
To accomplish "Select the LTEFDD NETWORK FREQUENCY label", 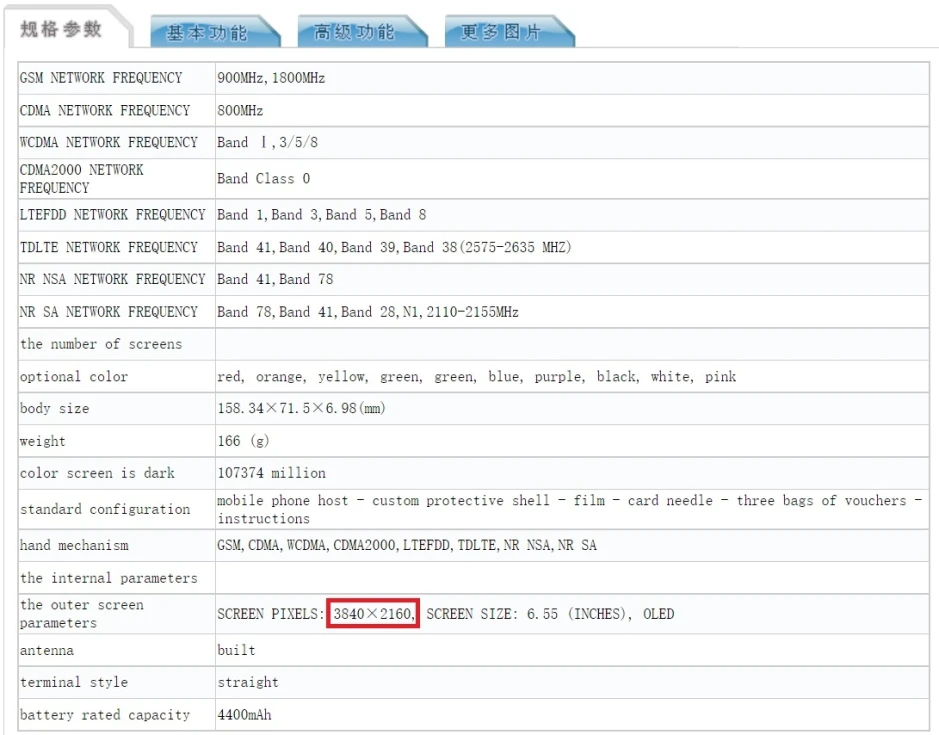I will pyautogui.click(x=112, y=215).
